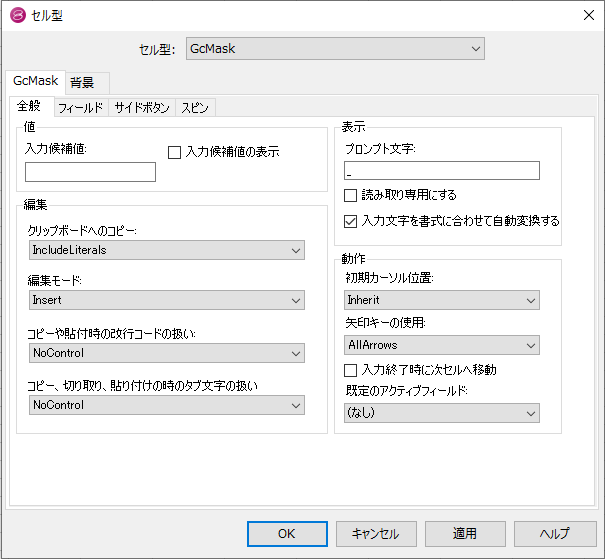The image size is (605, 559).
Task: Open 改行コードの扱い dropdown showing NoControl
Action: [x=167, y=353]
